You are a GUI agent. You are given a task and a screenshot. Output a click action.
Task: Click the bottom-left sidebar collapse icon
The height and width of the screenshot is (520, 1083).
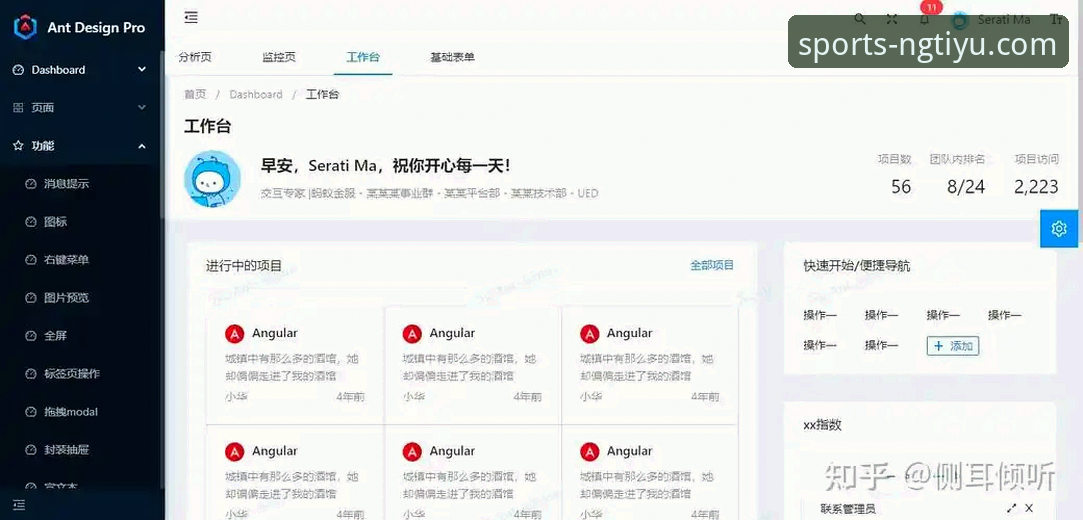point(19,505)
